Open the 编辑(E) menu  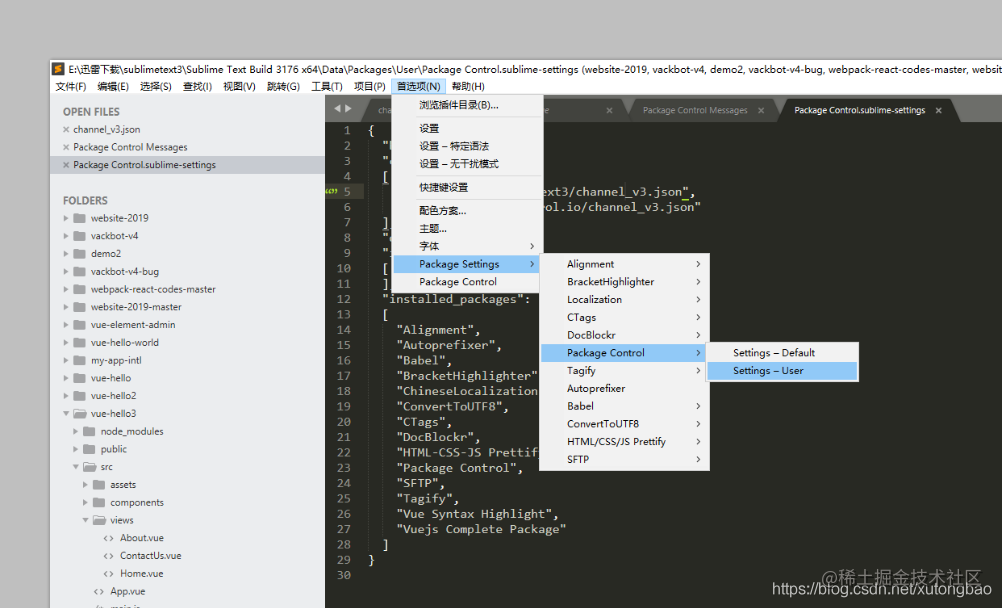tap(113, 86)
